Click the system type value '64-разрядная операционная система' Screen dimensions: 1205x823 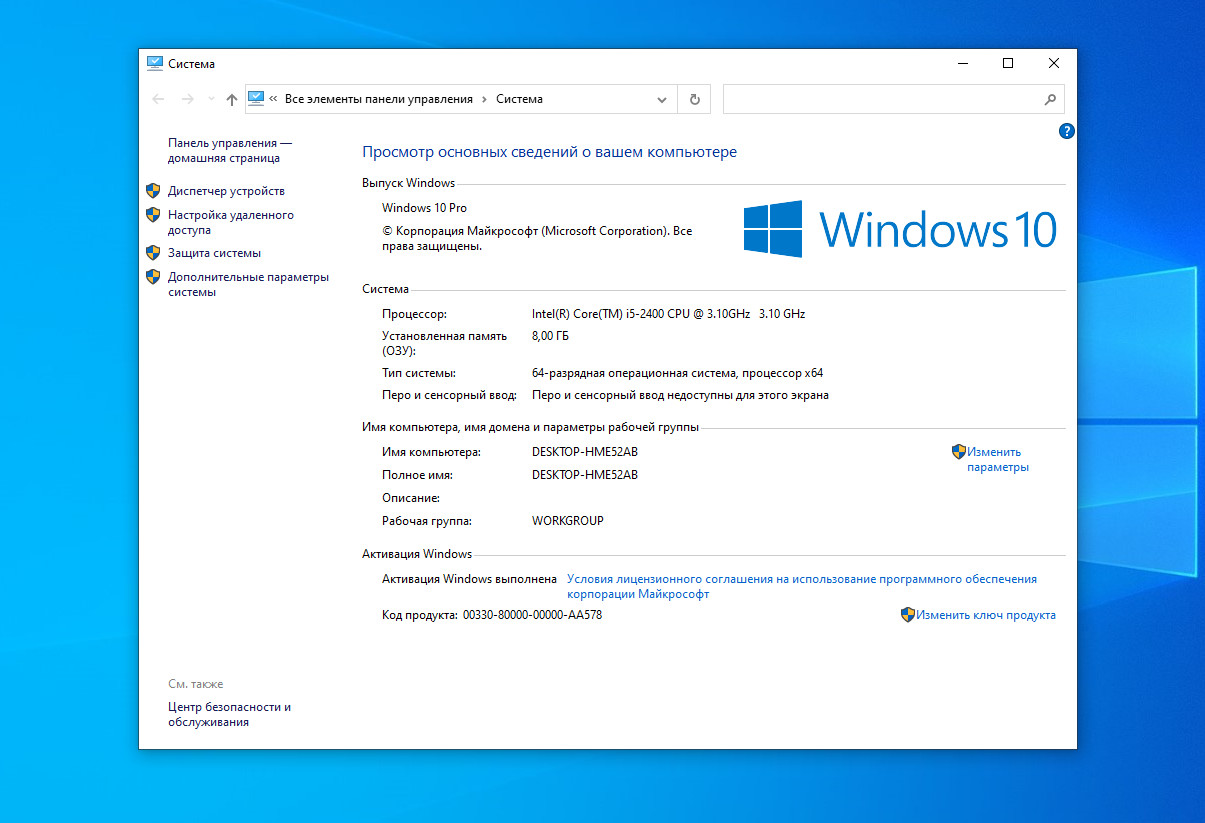click(x=677, y=373)
